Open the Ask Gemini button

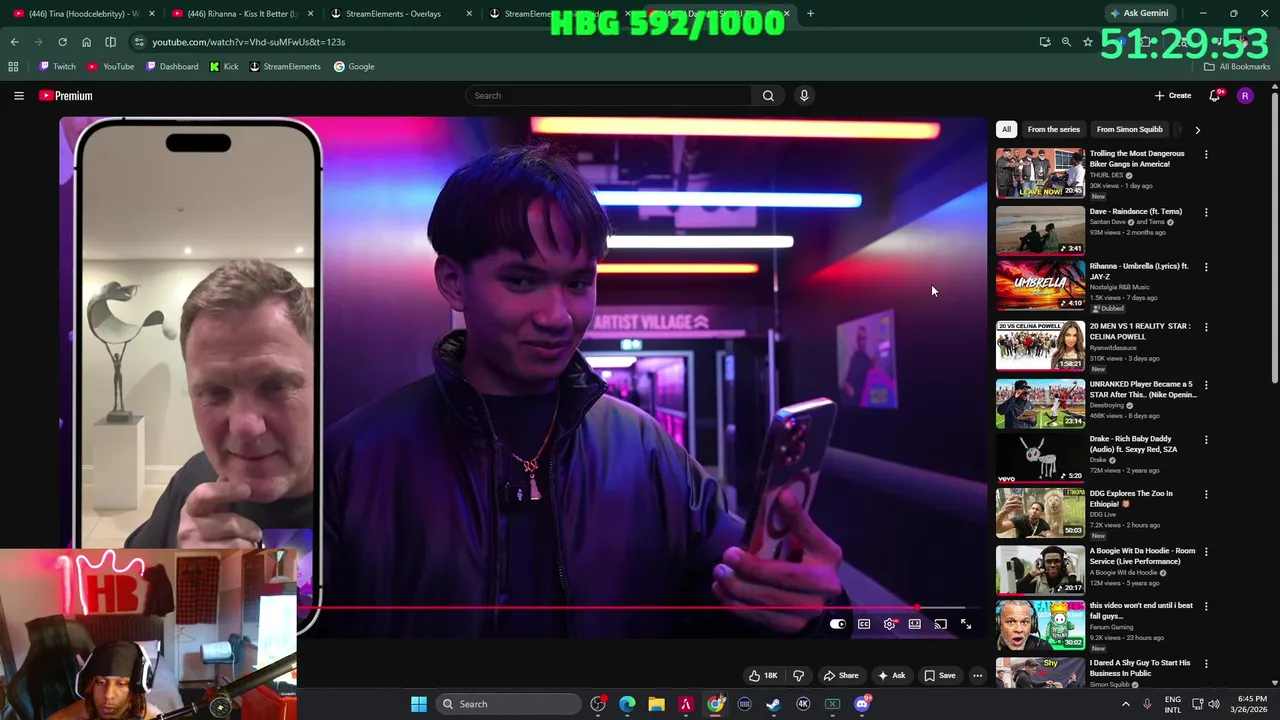1139,14
